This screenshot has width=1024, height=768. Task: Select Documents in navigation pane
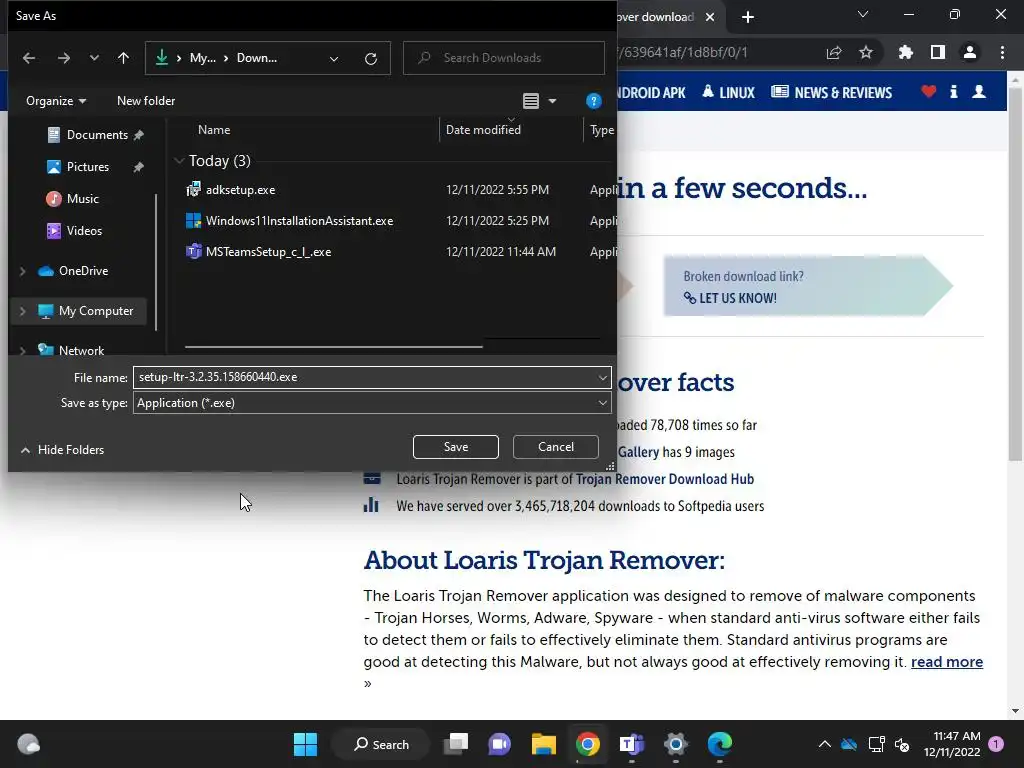pos(97,135)
